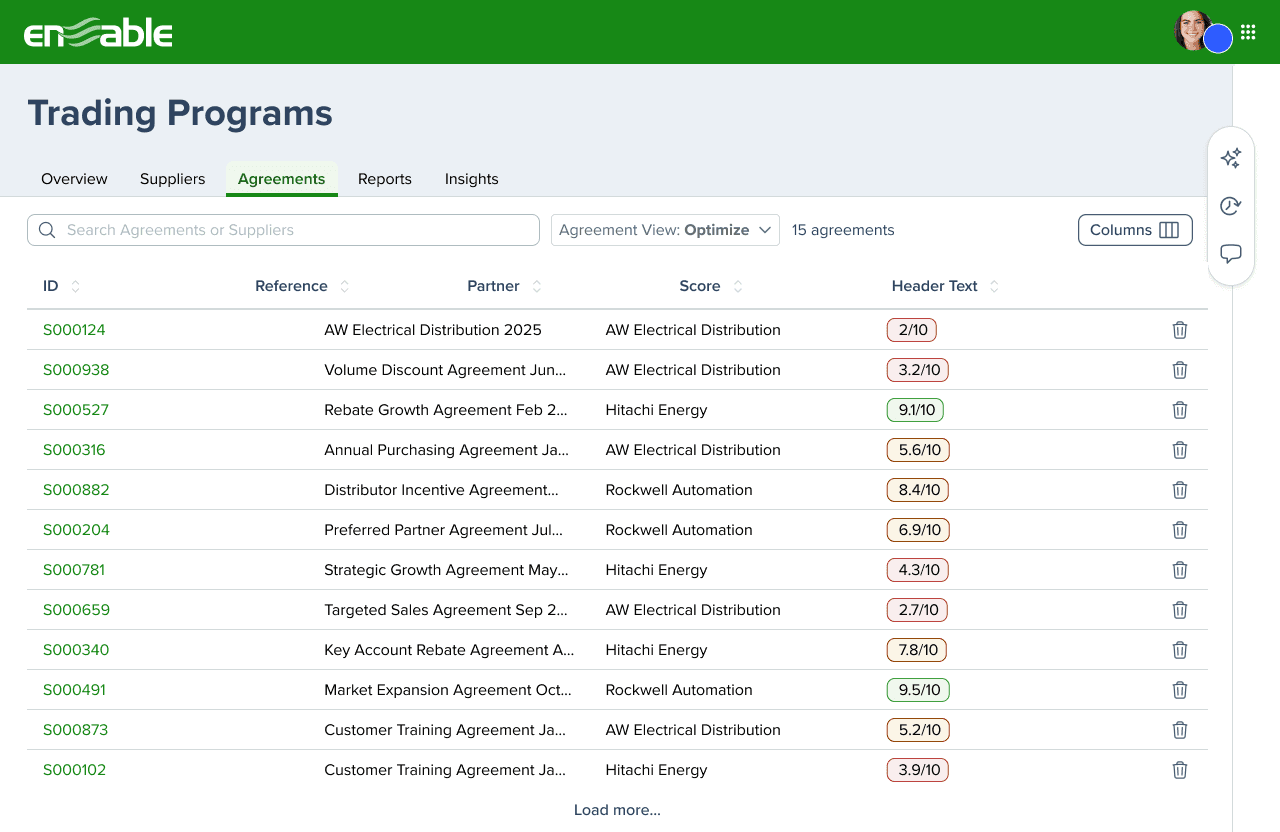
Task: Delete agreement S000491
Action: pos(1180,690)
